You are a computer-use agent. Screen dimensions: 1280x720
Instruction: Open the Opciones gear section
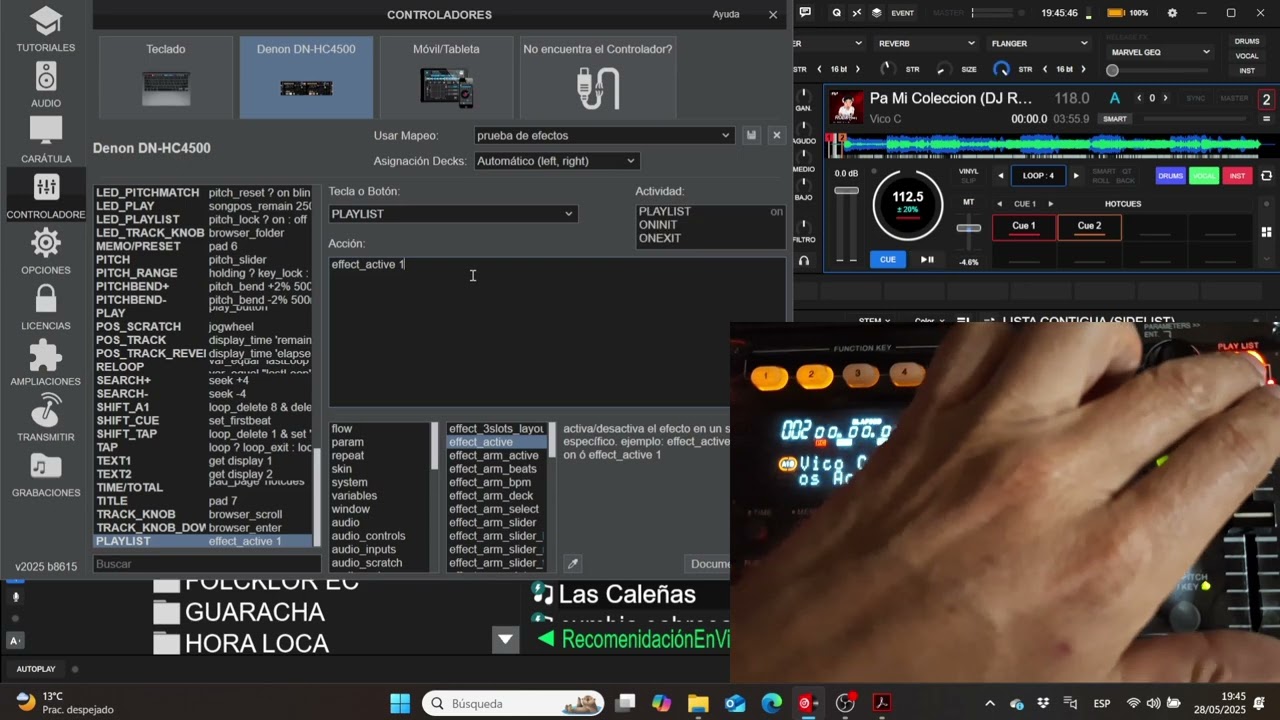(x=46, y=252)
